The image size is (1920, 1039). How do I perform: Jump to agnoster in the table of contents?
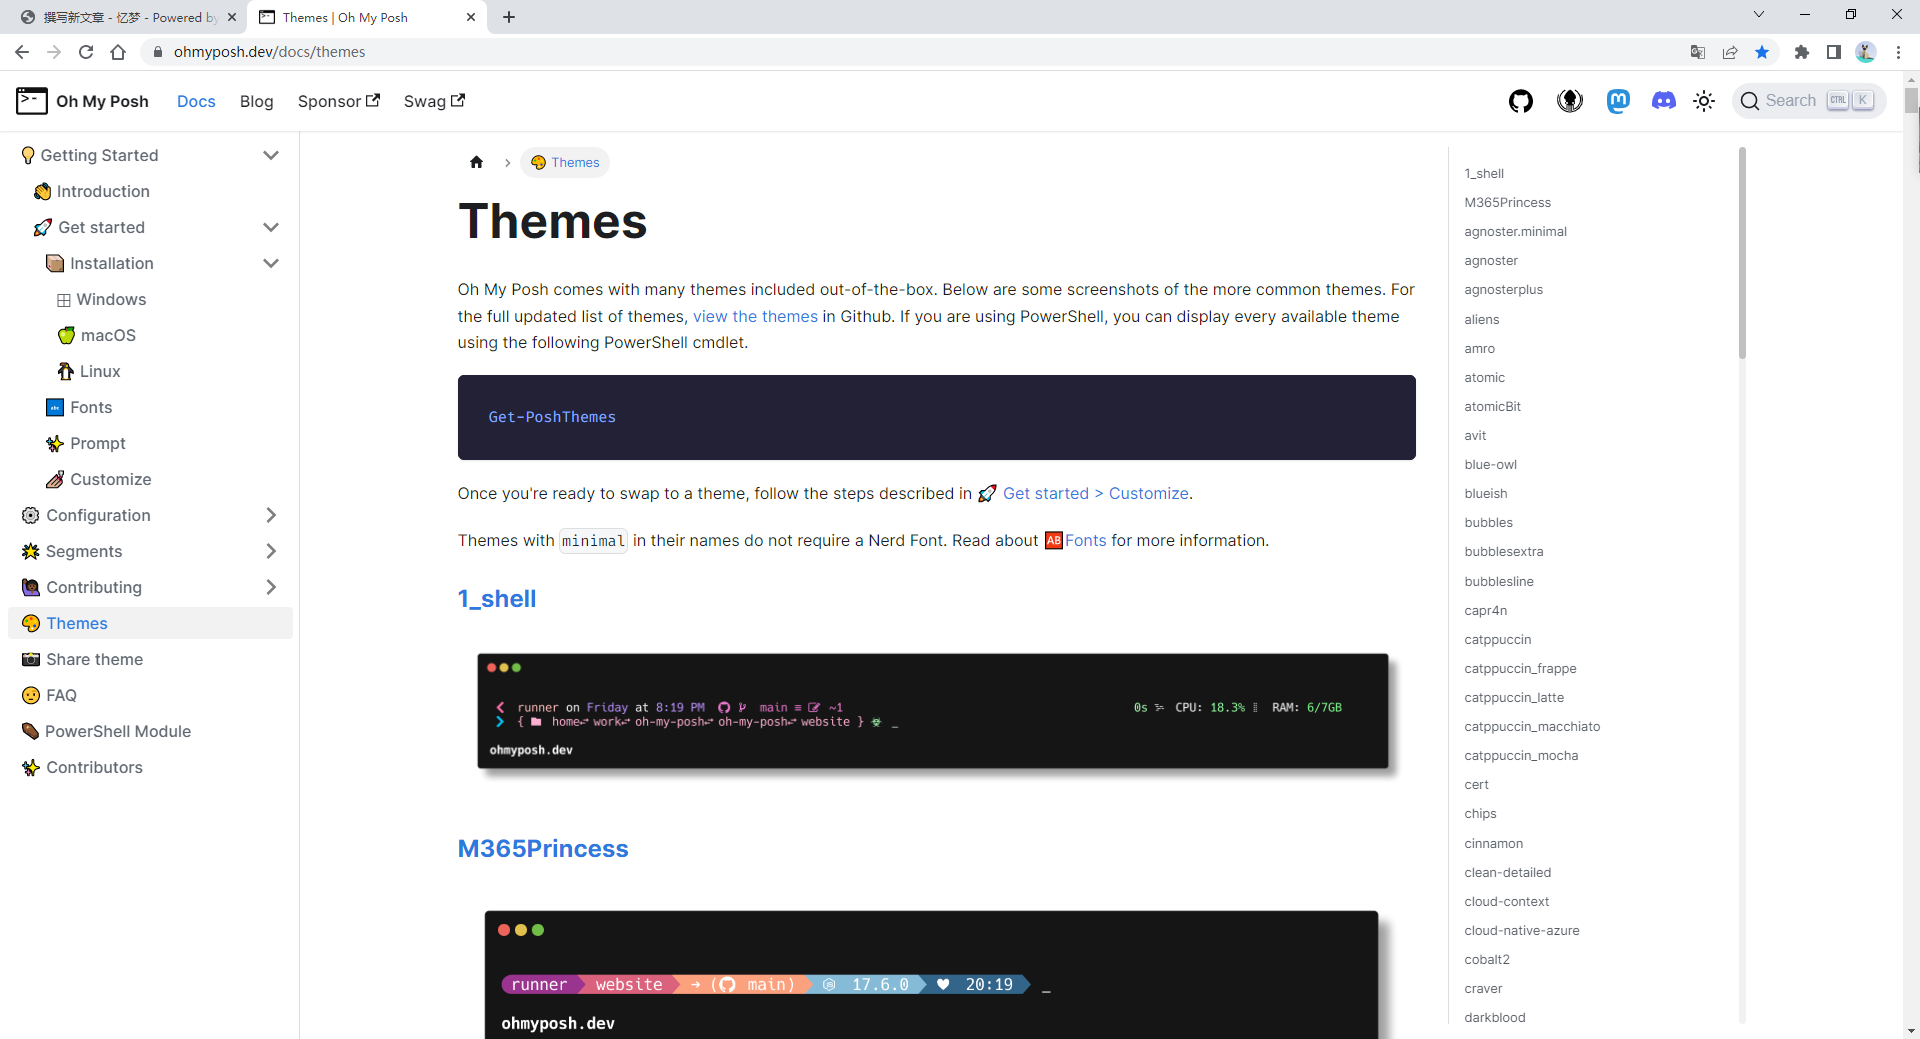click(1491, 260)
